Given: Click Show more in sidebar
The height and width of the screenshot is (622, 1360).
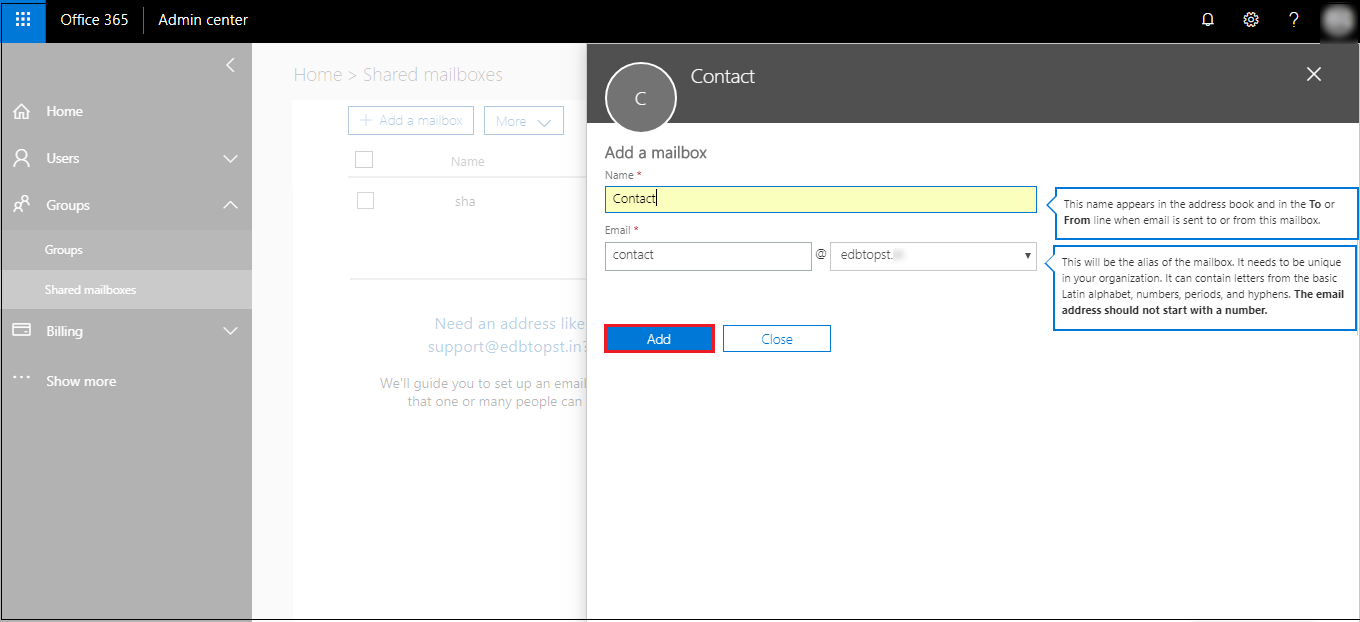Looking at the screenshot, I should click(x=81, y=381).
